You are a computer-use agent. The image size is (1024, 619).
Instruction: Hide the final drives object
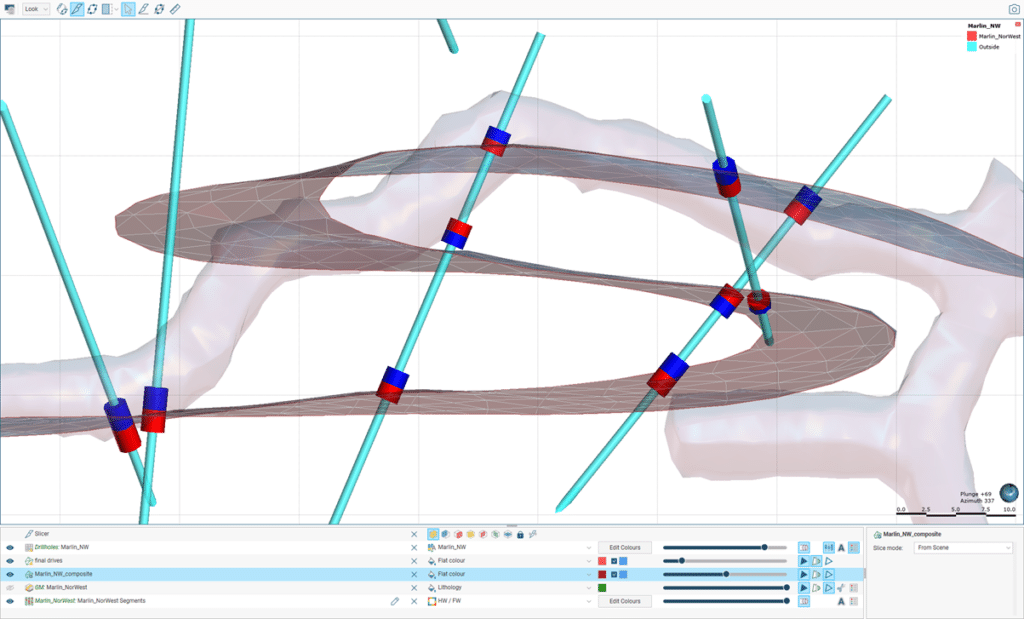pos(10,561)
